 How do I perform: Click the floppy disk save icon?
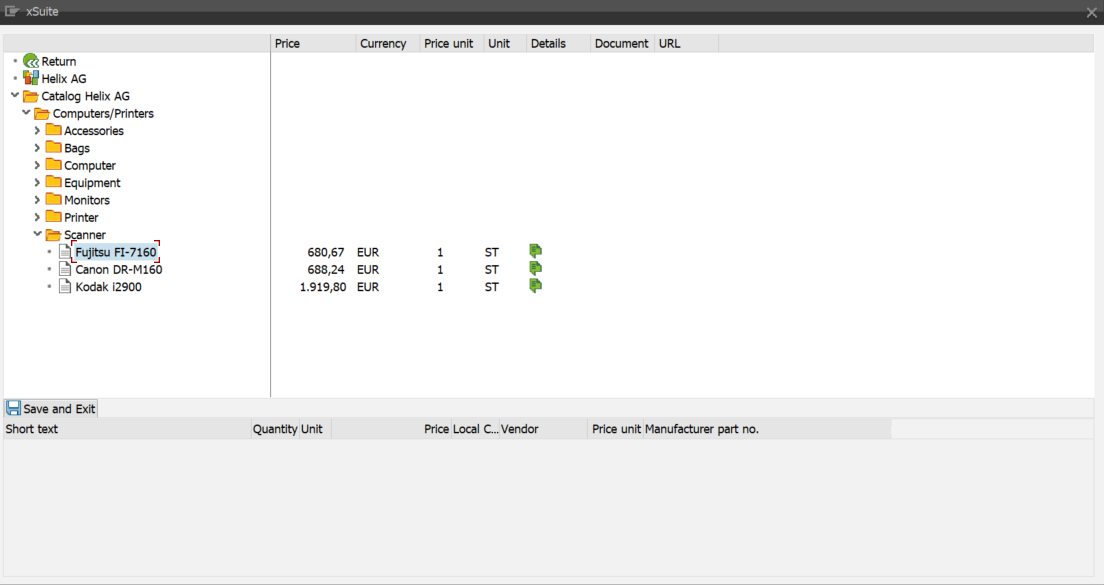click(13, 407)
